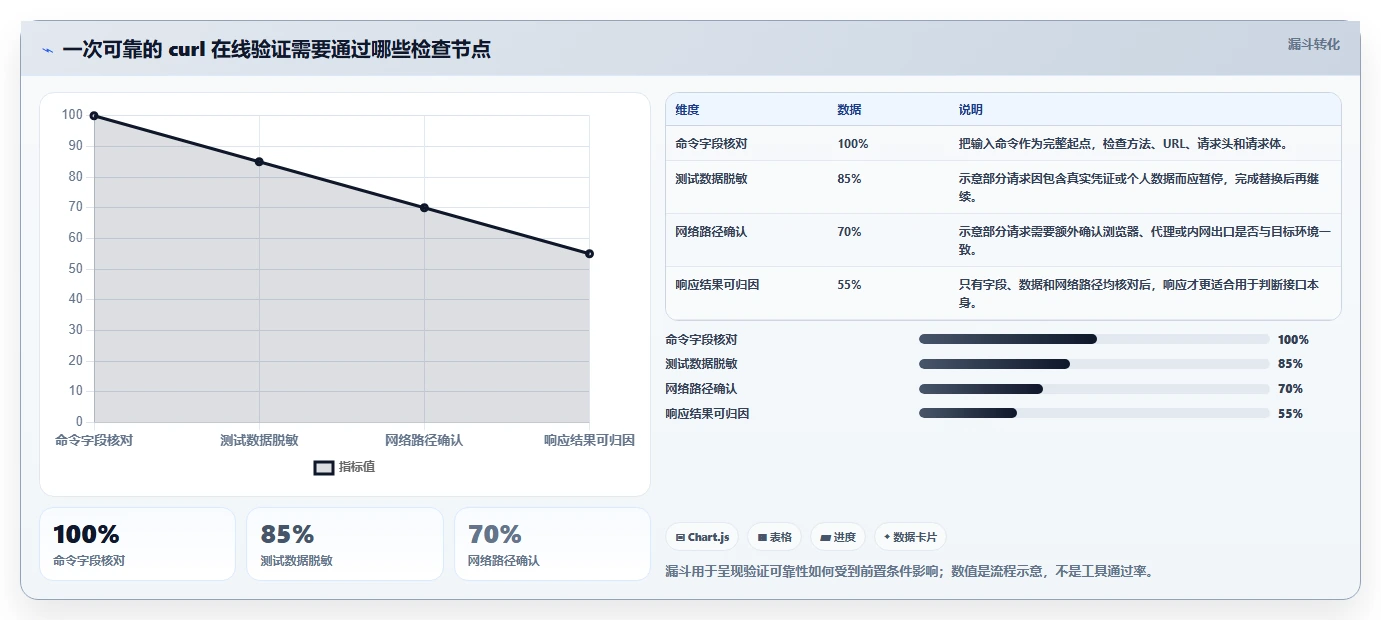Select the 数据卡片 tag chip
Screen dimensions: 1381x620
[x=910, y=537]
